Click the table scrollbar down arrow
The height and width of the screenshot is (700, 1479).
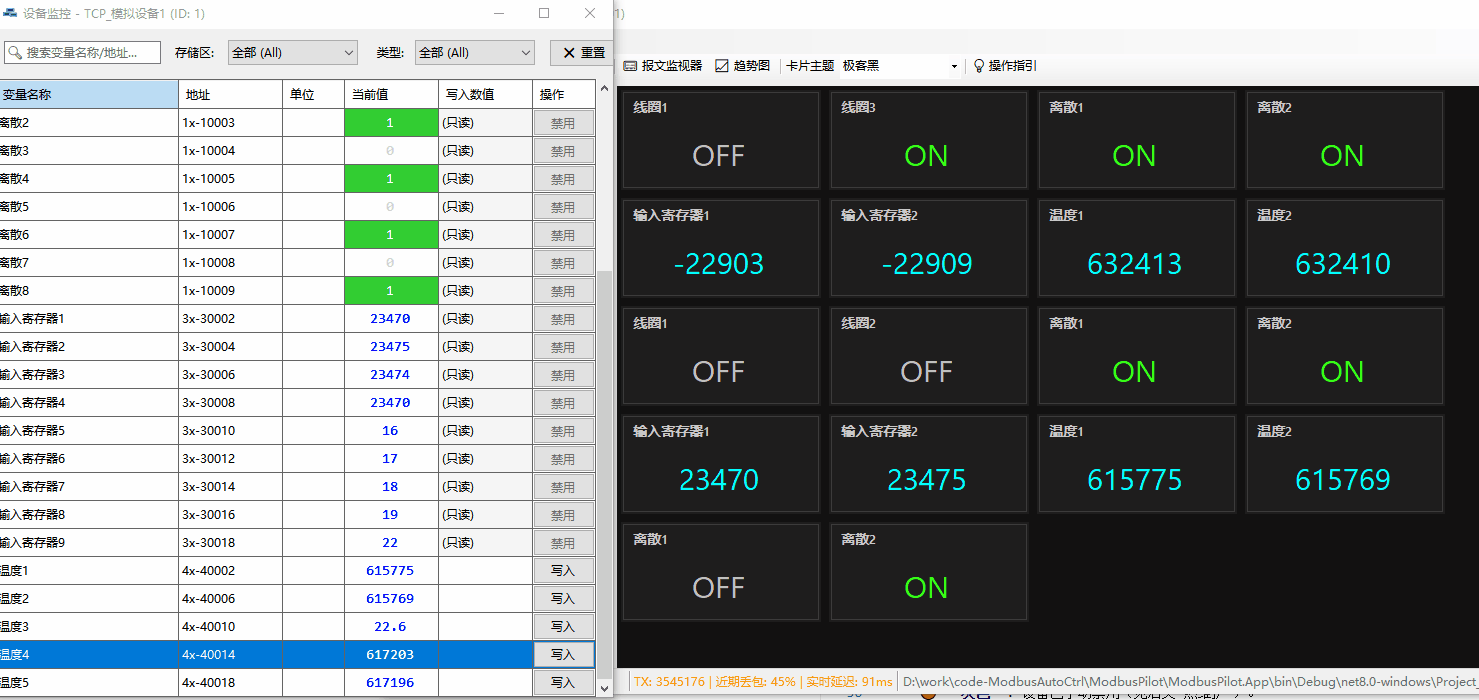pyautogui.click(x=604, y=689)
